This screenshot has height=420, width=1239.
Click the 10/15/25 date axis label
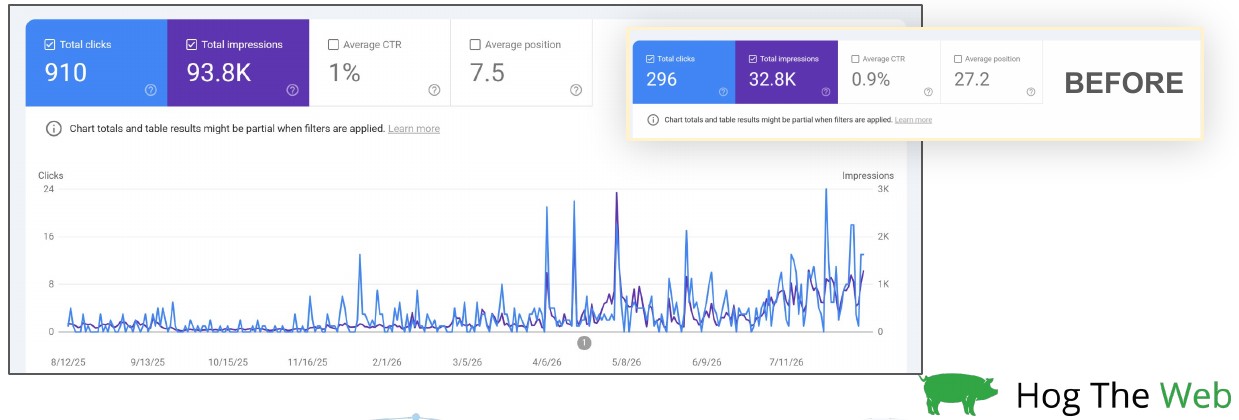tap(228, 363)
